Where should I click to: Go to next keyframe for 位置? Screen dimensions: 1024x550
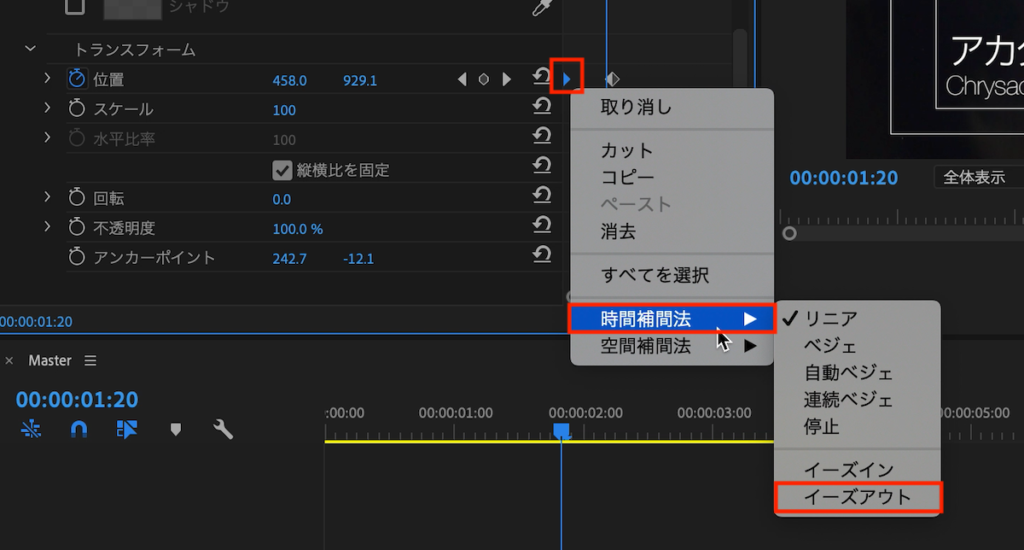pos(506,80)
